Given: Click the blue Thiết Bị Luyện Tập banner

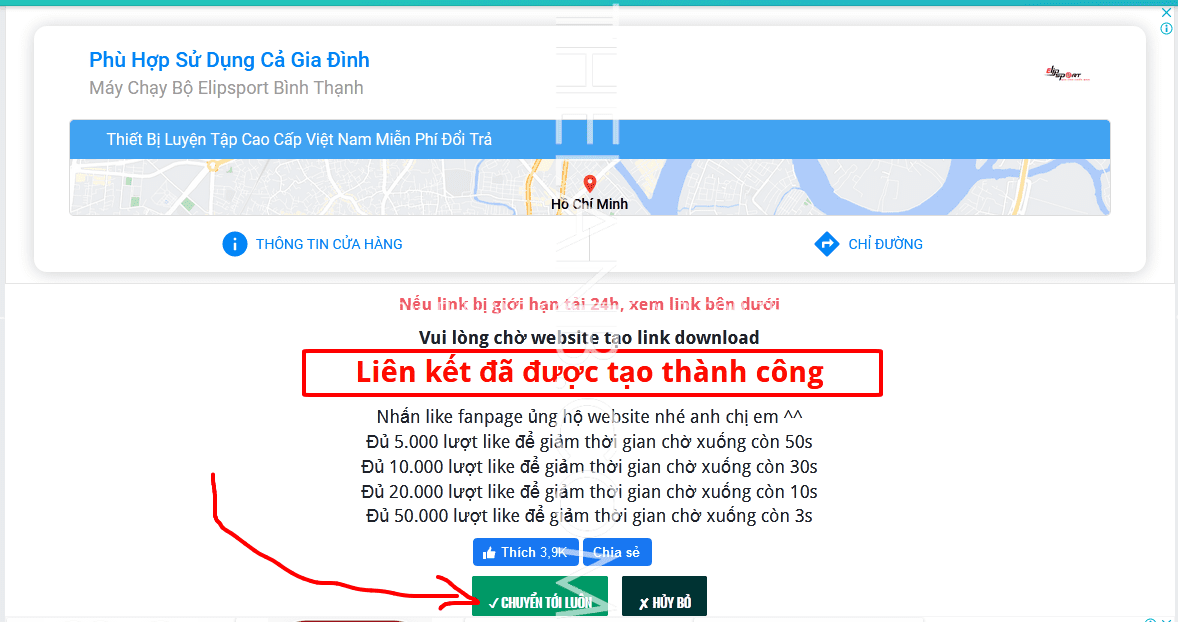Looking at the screenshot, I should (590, 139).
